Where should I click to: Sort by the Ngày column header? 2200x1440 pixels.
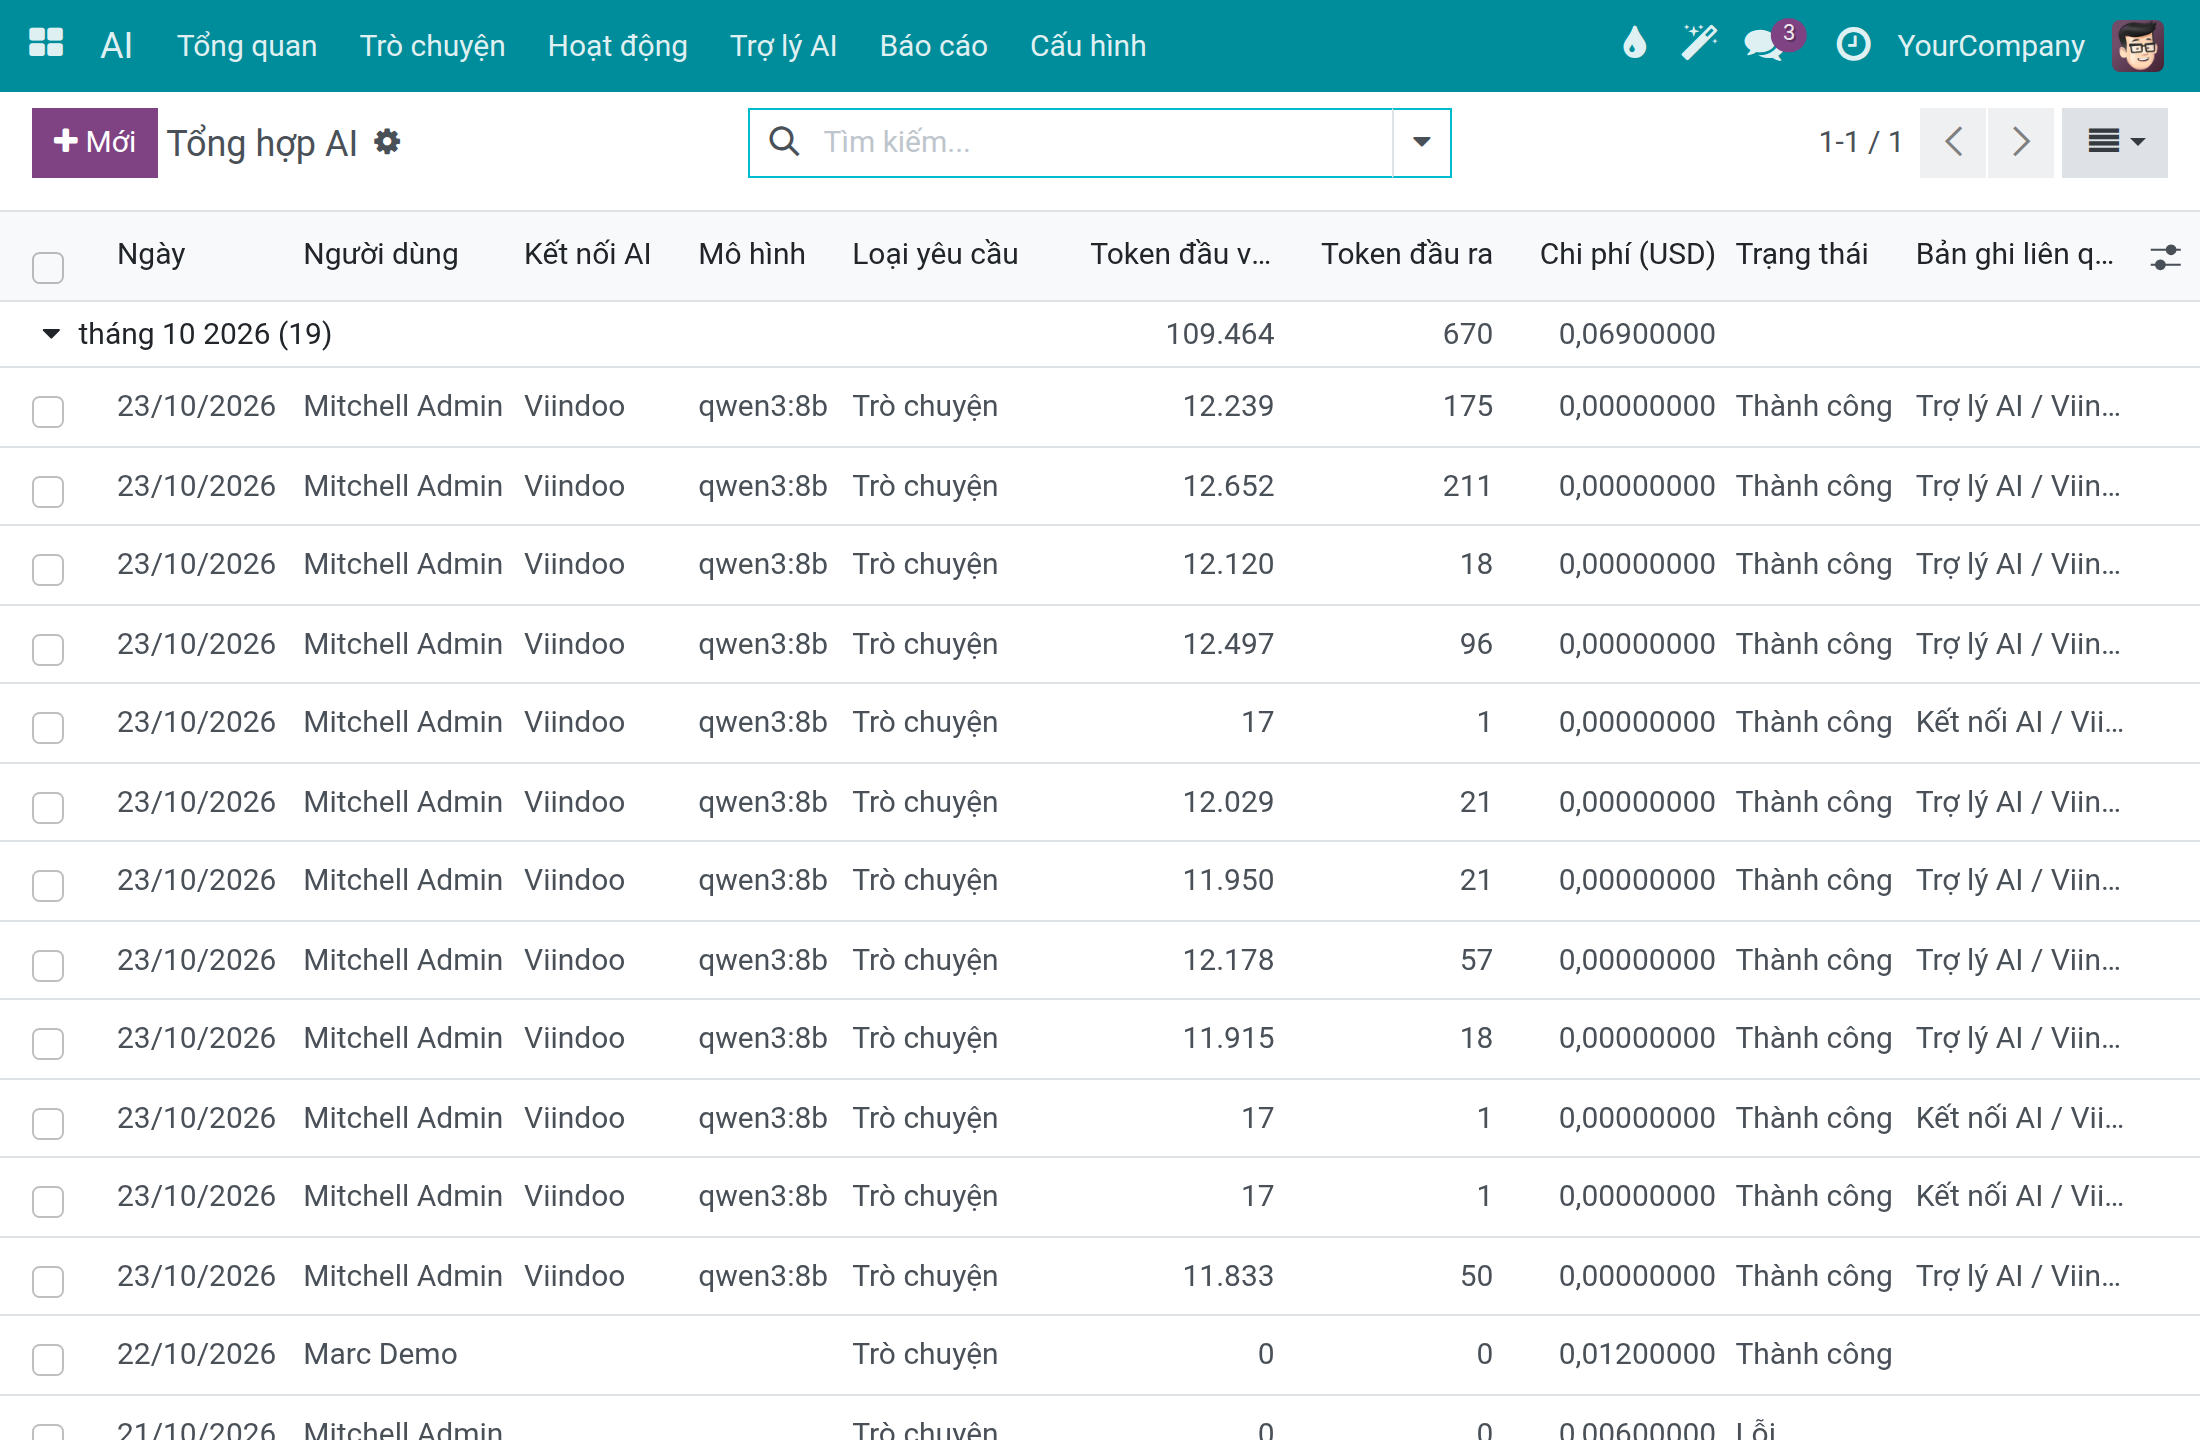click(x=151, y=254)
